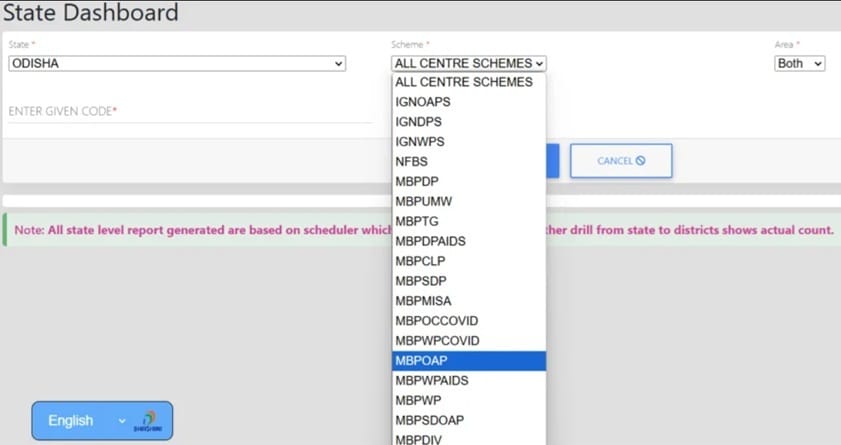Select MBPCLP scheme option

click(x=469, y=261)
